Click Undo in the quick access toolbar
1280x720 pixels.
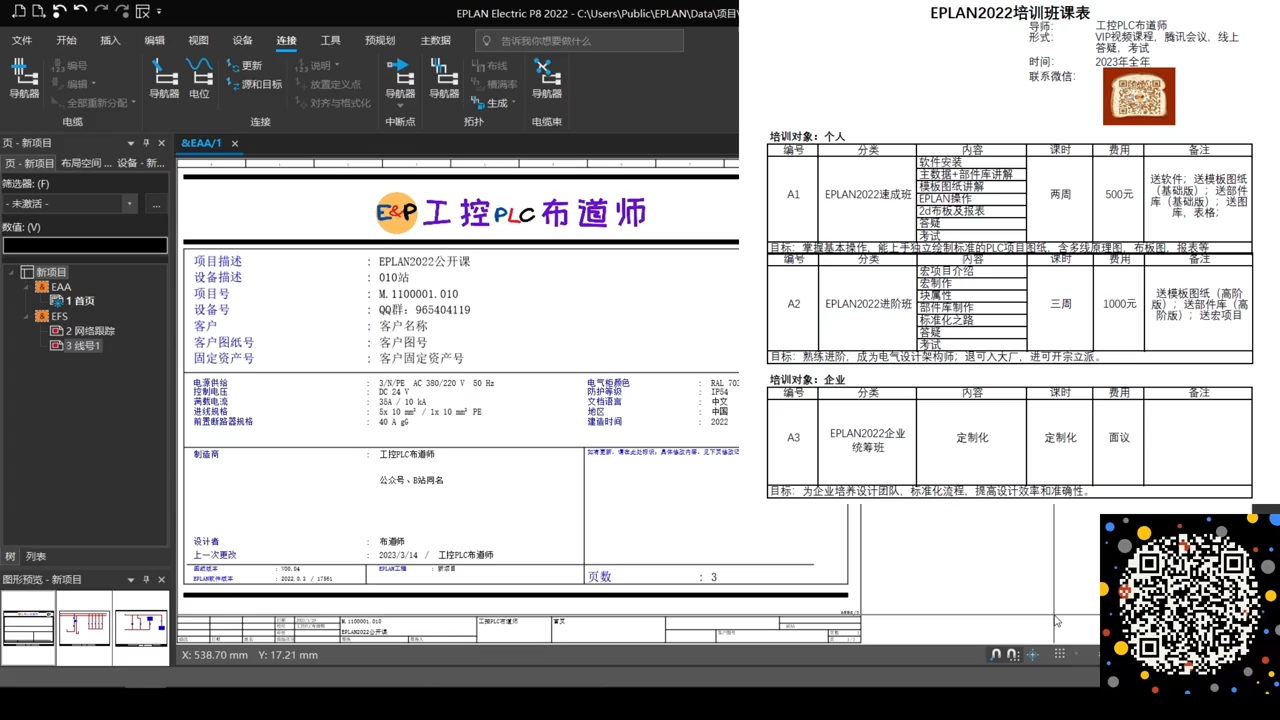(80, 12)
